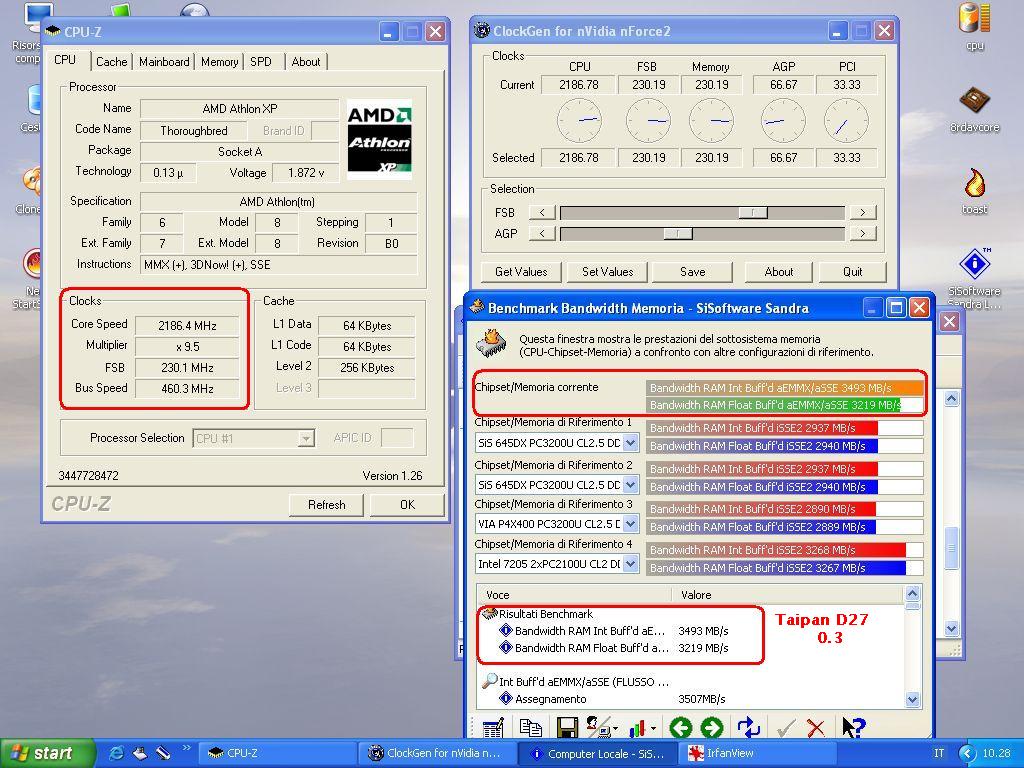
Task: Open the dropdown arrow beside the chart icon
Action: coord(653,728)
